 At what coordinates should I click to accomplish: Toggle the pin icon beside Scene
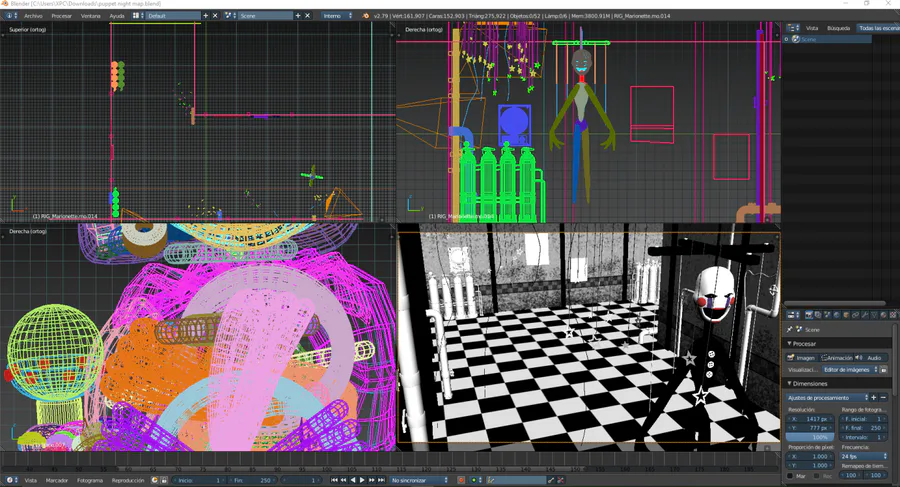coord(790,330)
